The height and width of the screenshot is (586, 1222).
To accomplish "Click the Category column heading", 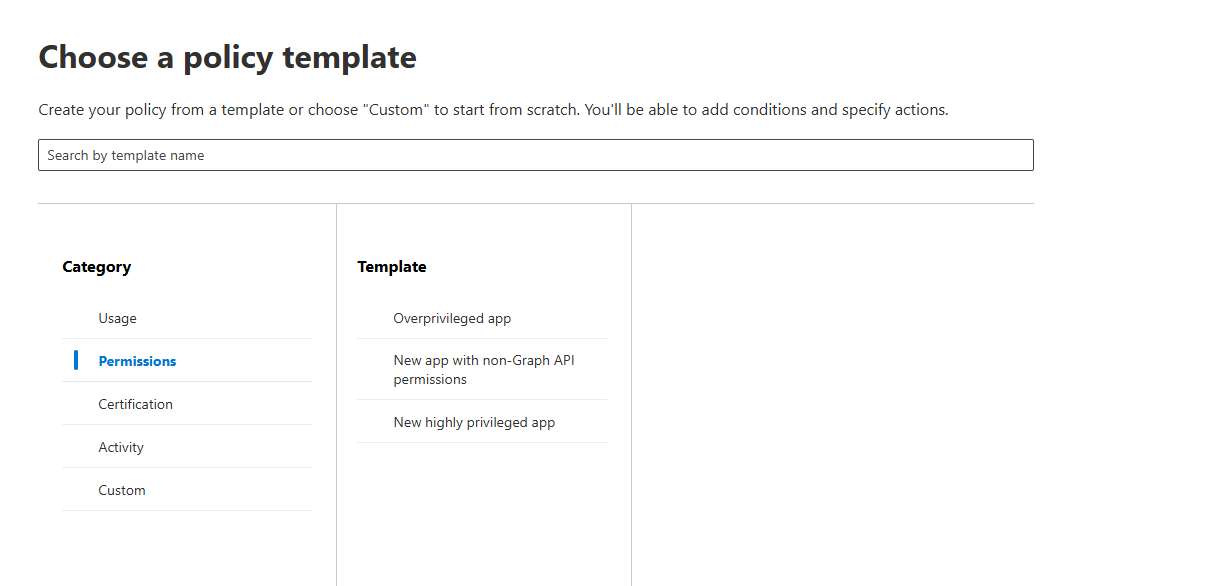I will point(96,267).
